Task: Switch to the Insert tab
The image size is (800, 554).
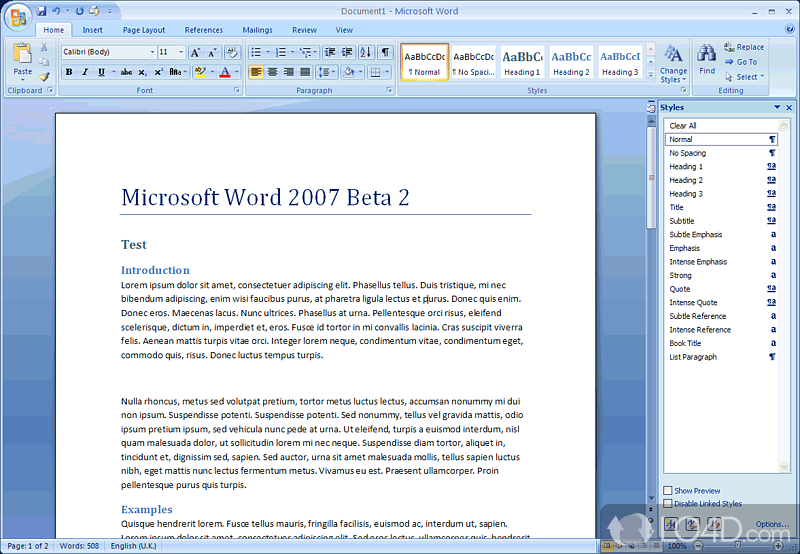Action: tap(92, 30)
